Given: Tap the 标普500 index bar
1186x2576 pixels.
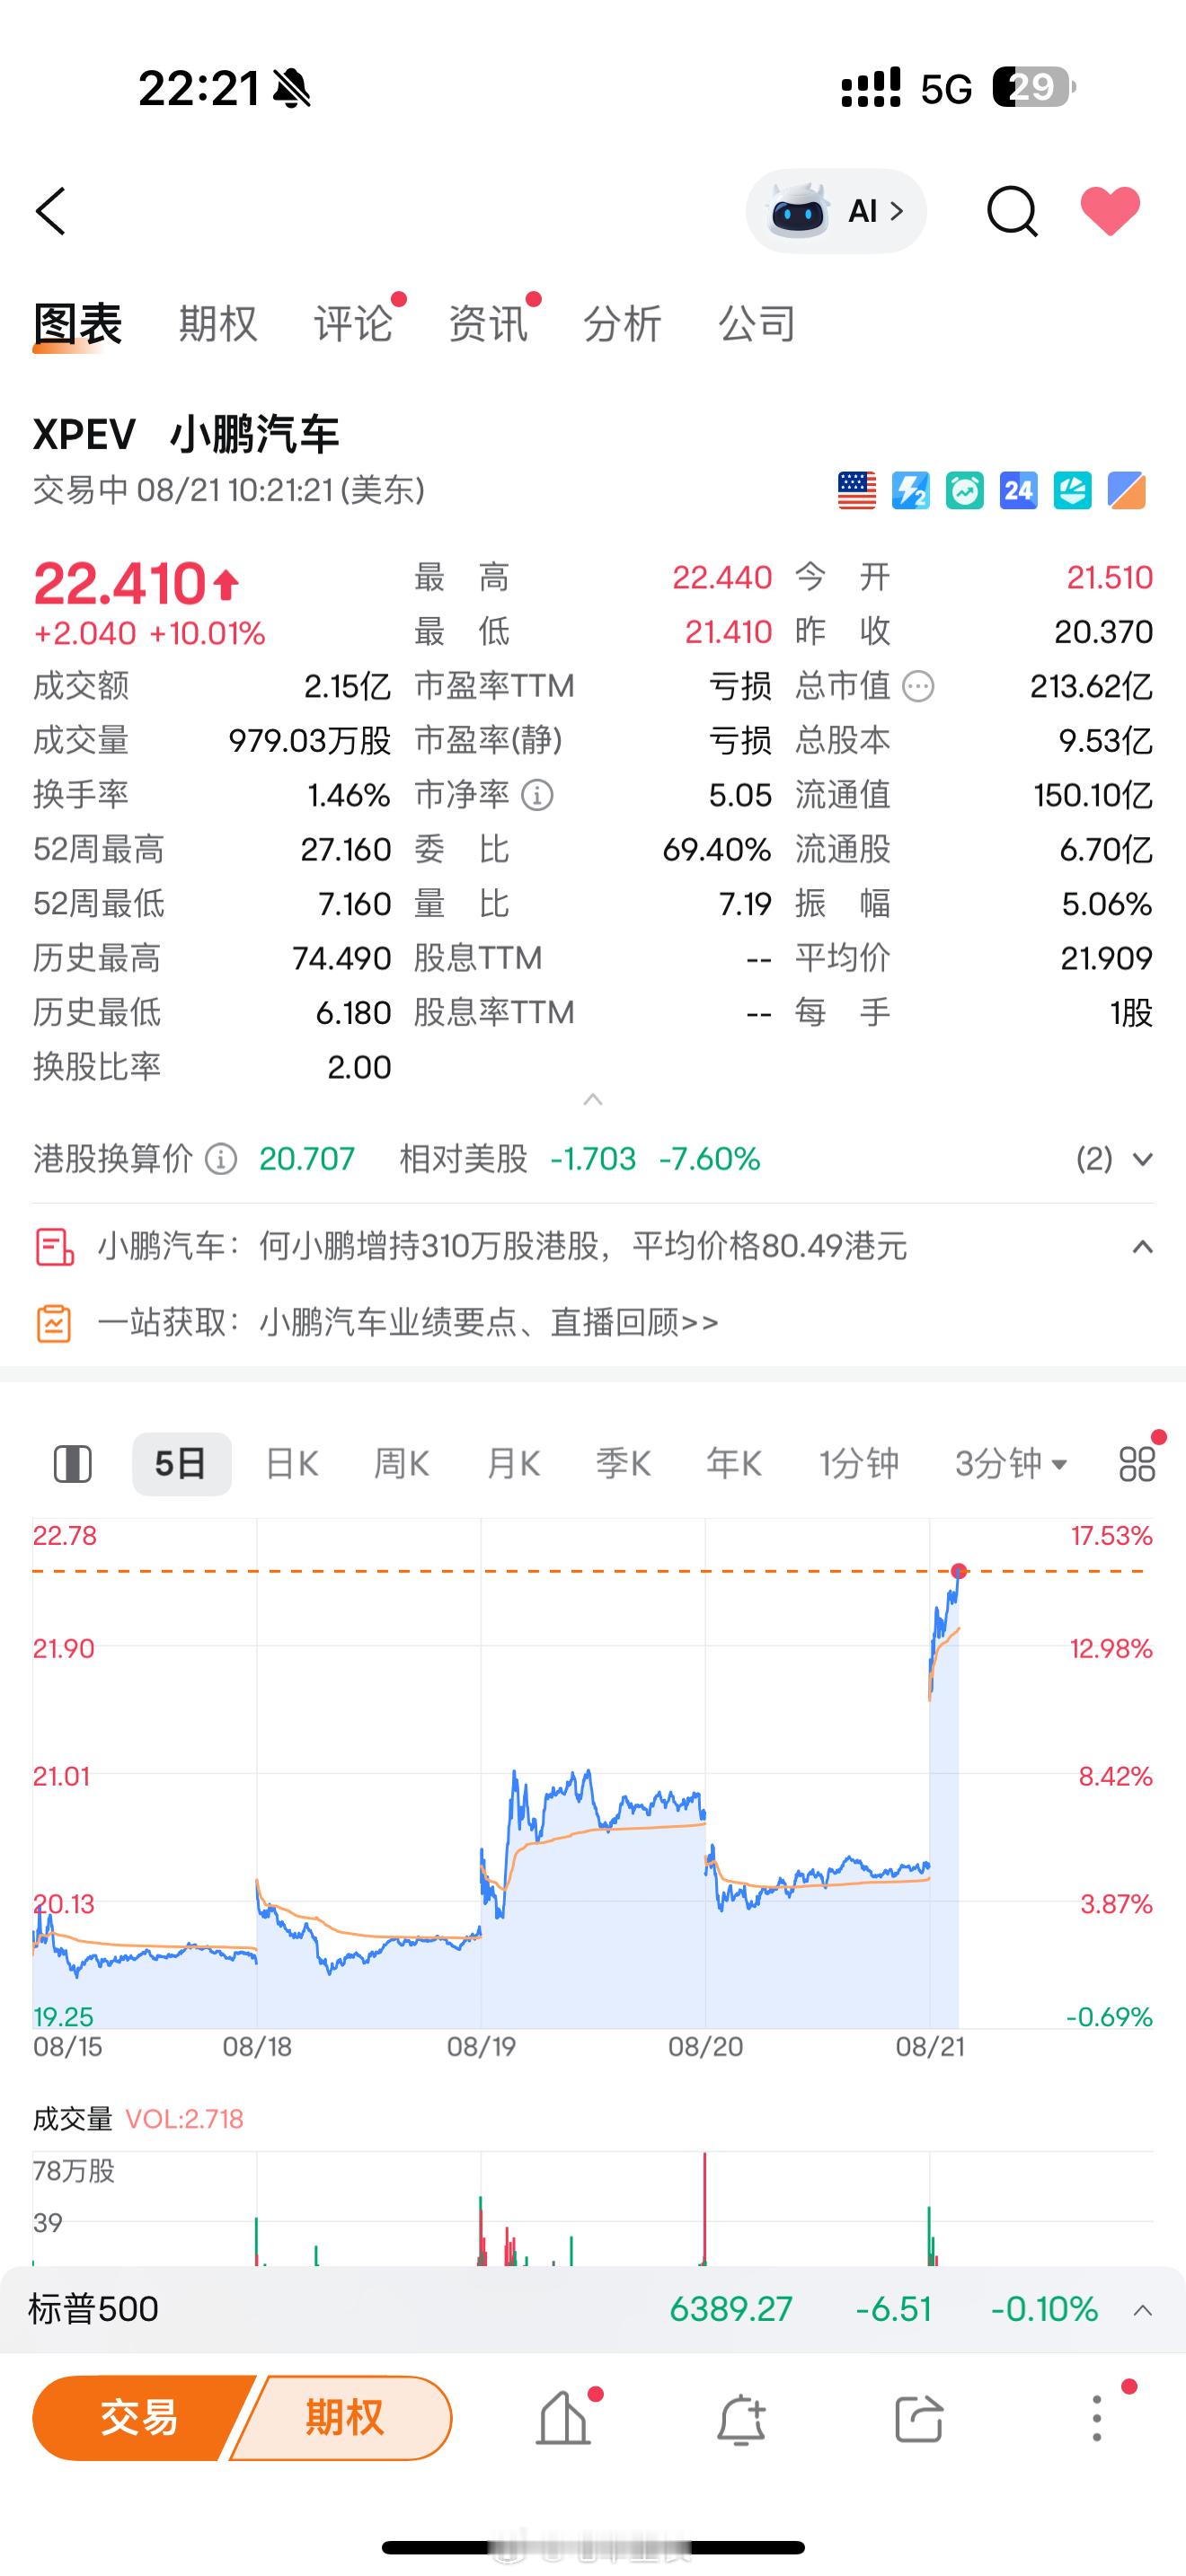Looking at the screenshot, I should pos(593,2309).
